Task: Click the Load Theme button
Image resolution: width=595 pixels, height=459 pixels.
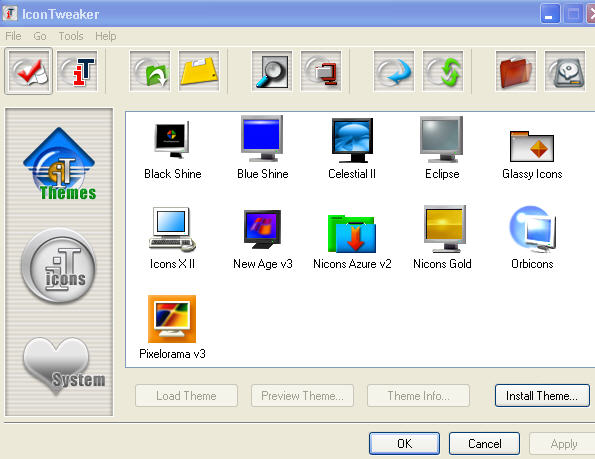Action: click(x=186, y=396)
